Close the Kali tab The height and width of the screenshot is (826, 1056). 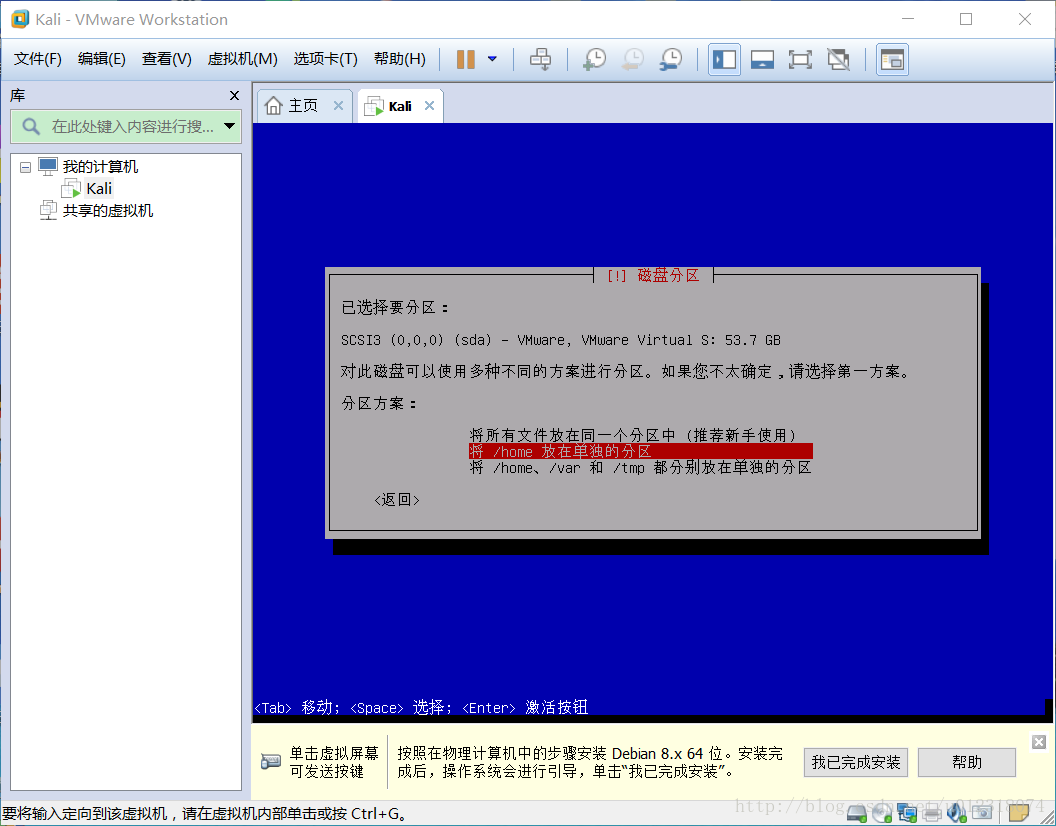[x=429, y=106]
